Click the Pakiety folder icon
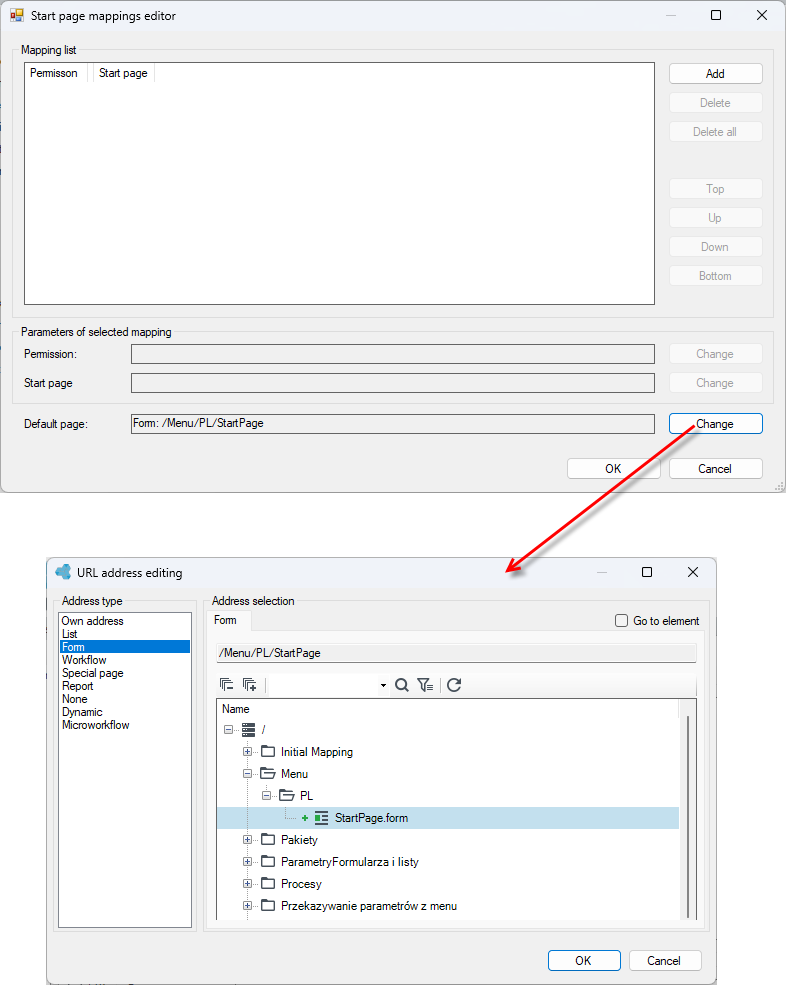 click(x=269, y=839)
